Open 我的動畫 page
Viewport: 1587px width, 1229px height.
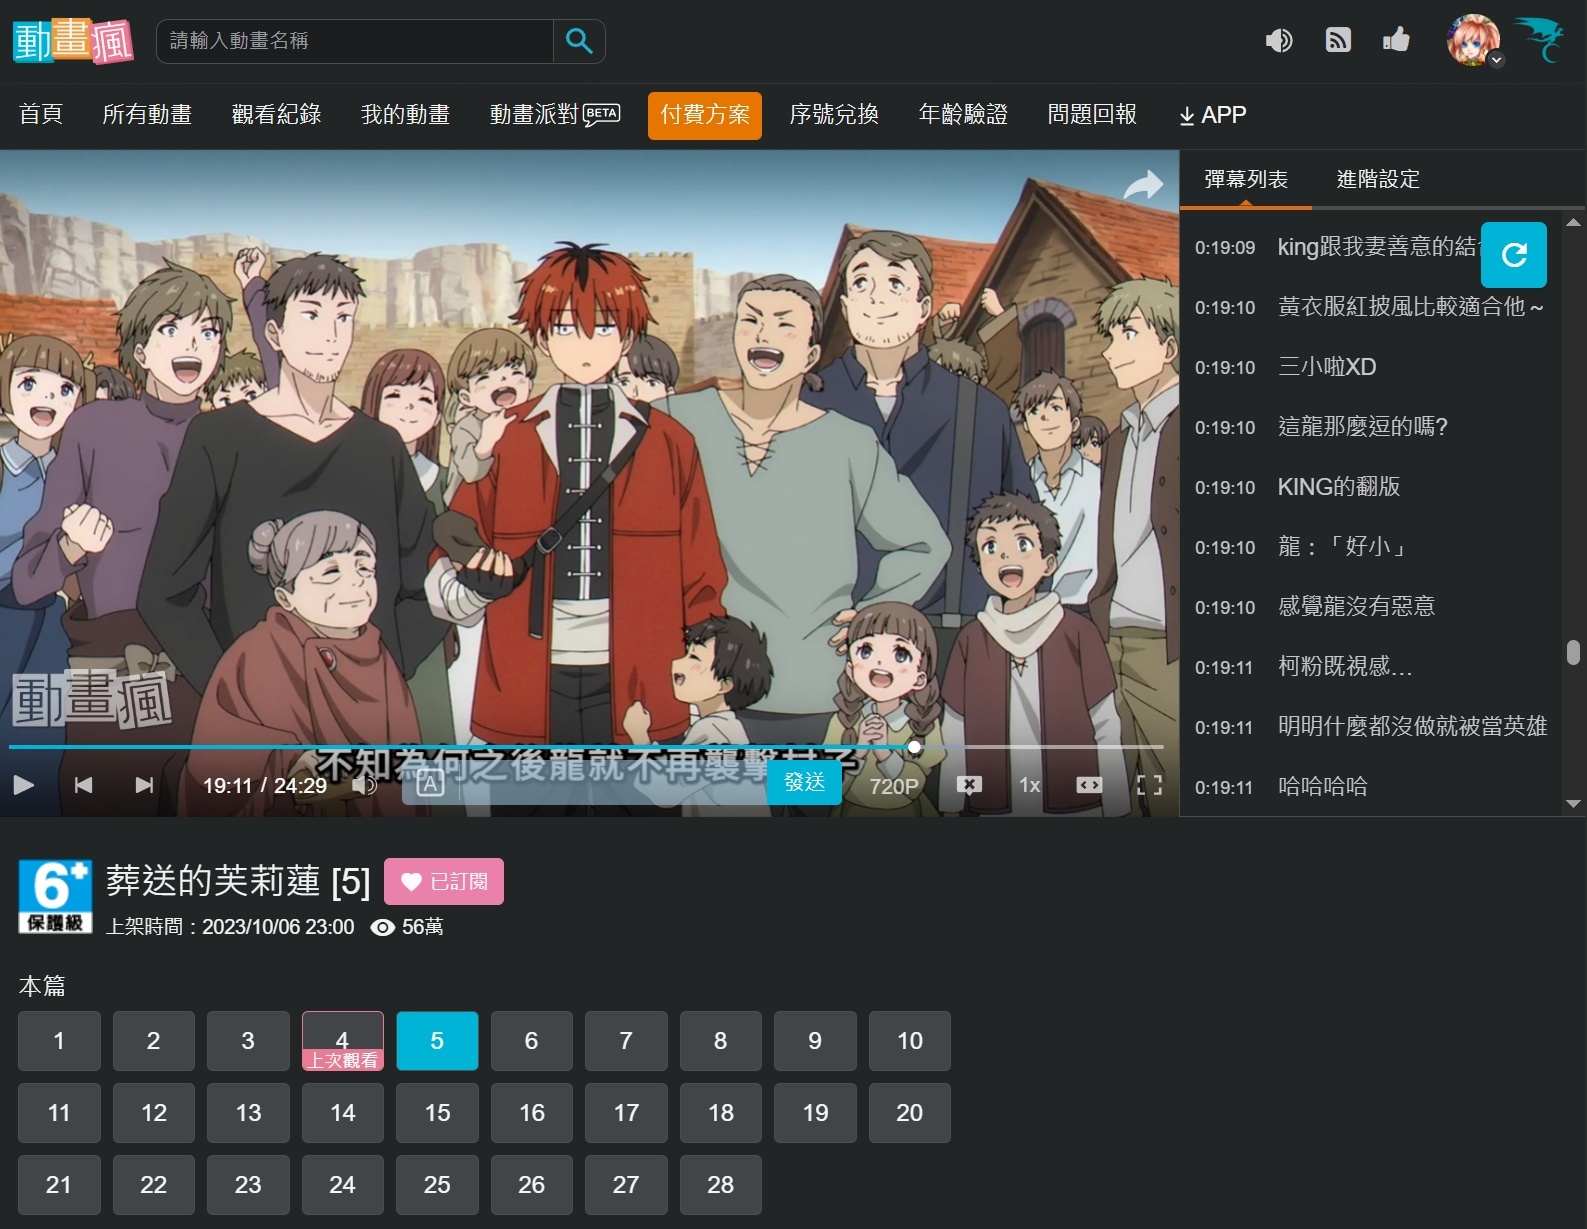point(405,115)
